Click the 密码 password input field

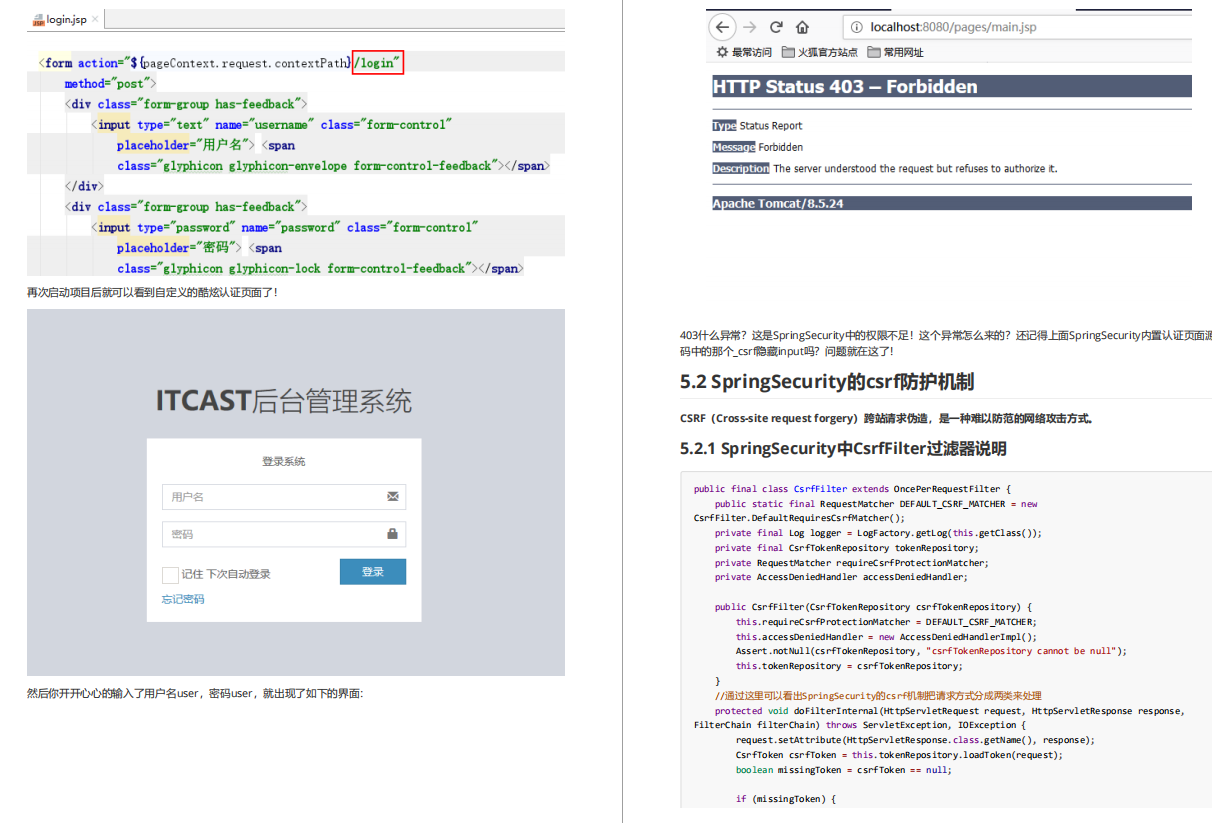284,534
